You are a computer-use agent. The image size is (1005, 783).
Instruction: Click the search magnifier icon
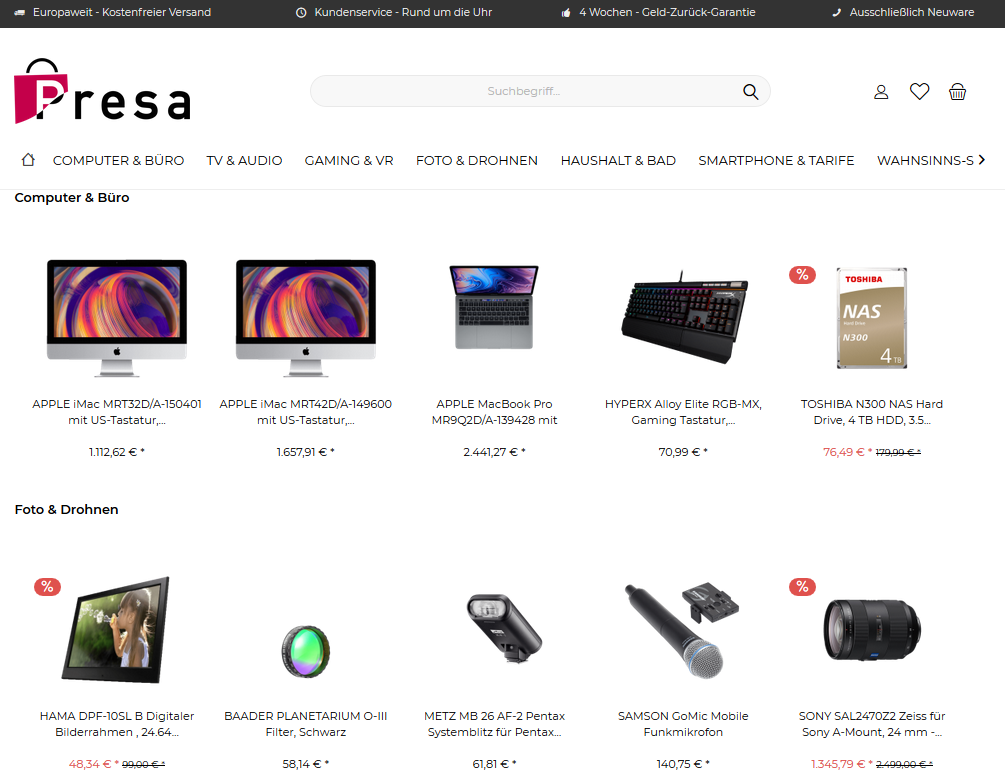click(751, 92)
